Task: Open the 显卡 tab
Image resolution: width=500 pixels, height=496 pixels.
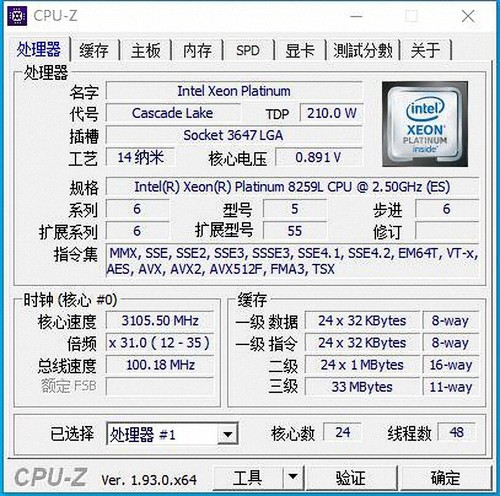Action: 300,50
